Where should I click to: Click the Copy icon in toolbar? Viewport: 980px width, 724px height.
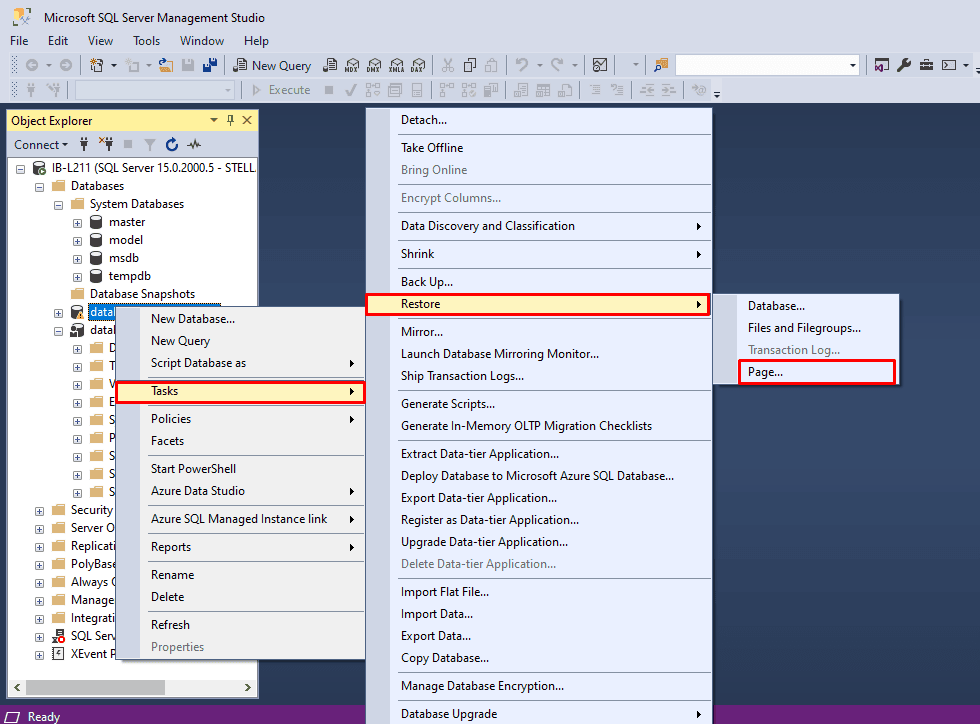[x=470, y=65]
